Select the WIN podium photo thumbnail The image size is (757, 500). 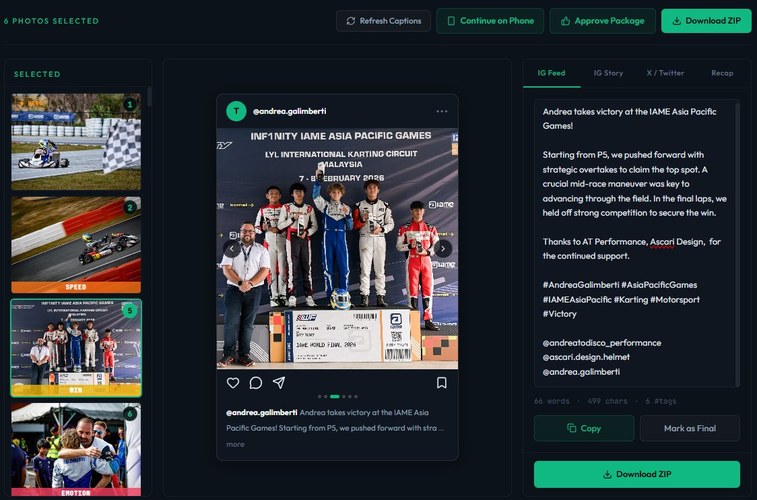tap(76, 348)
